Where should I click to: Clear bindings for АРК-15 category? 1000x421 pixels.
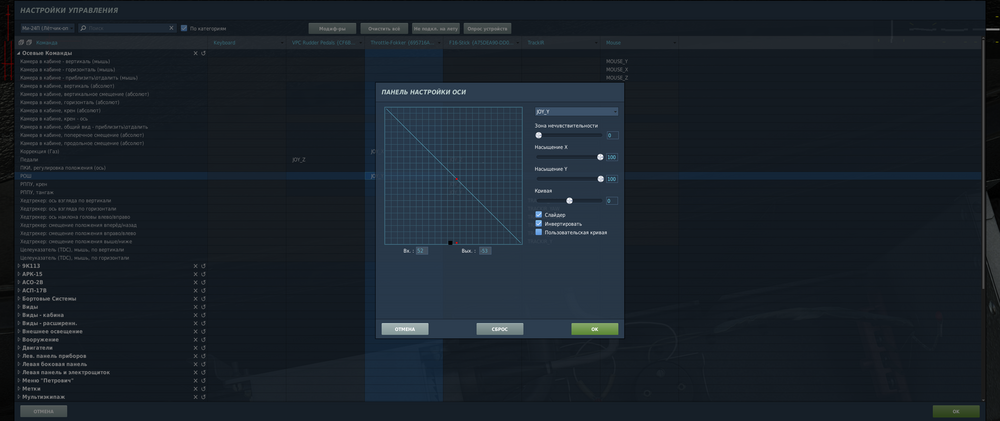coord(196,274)
